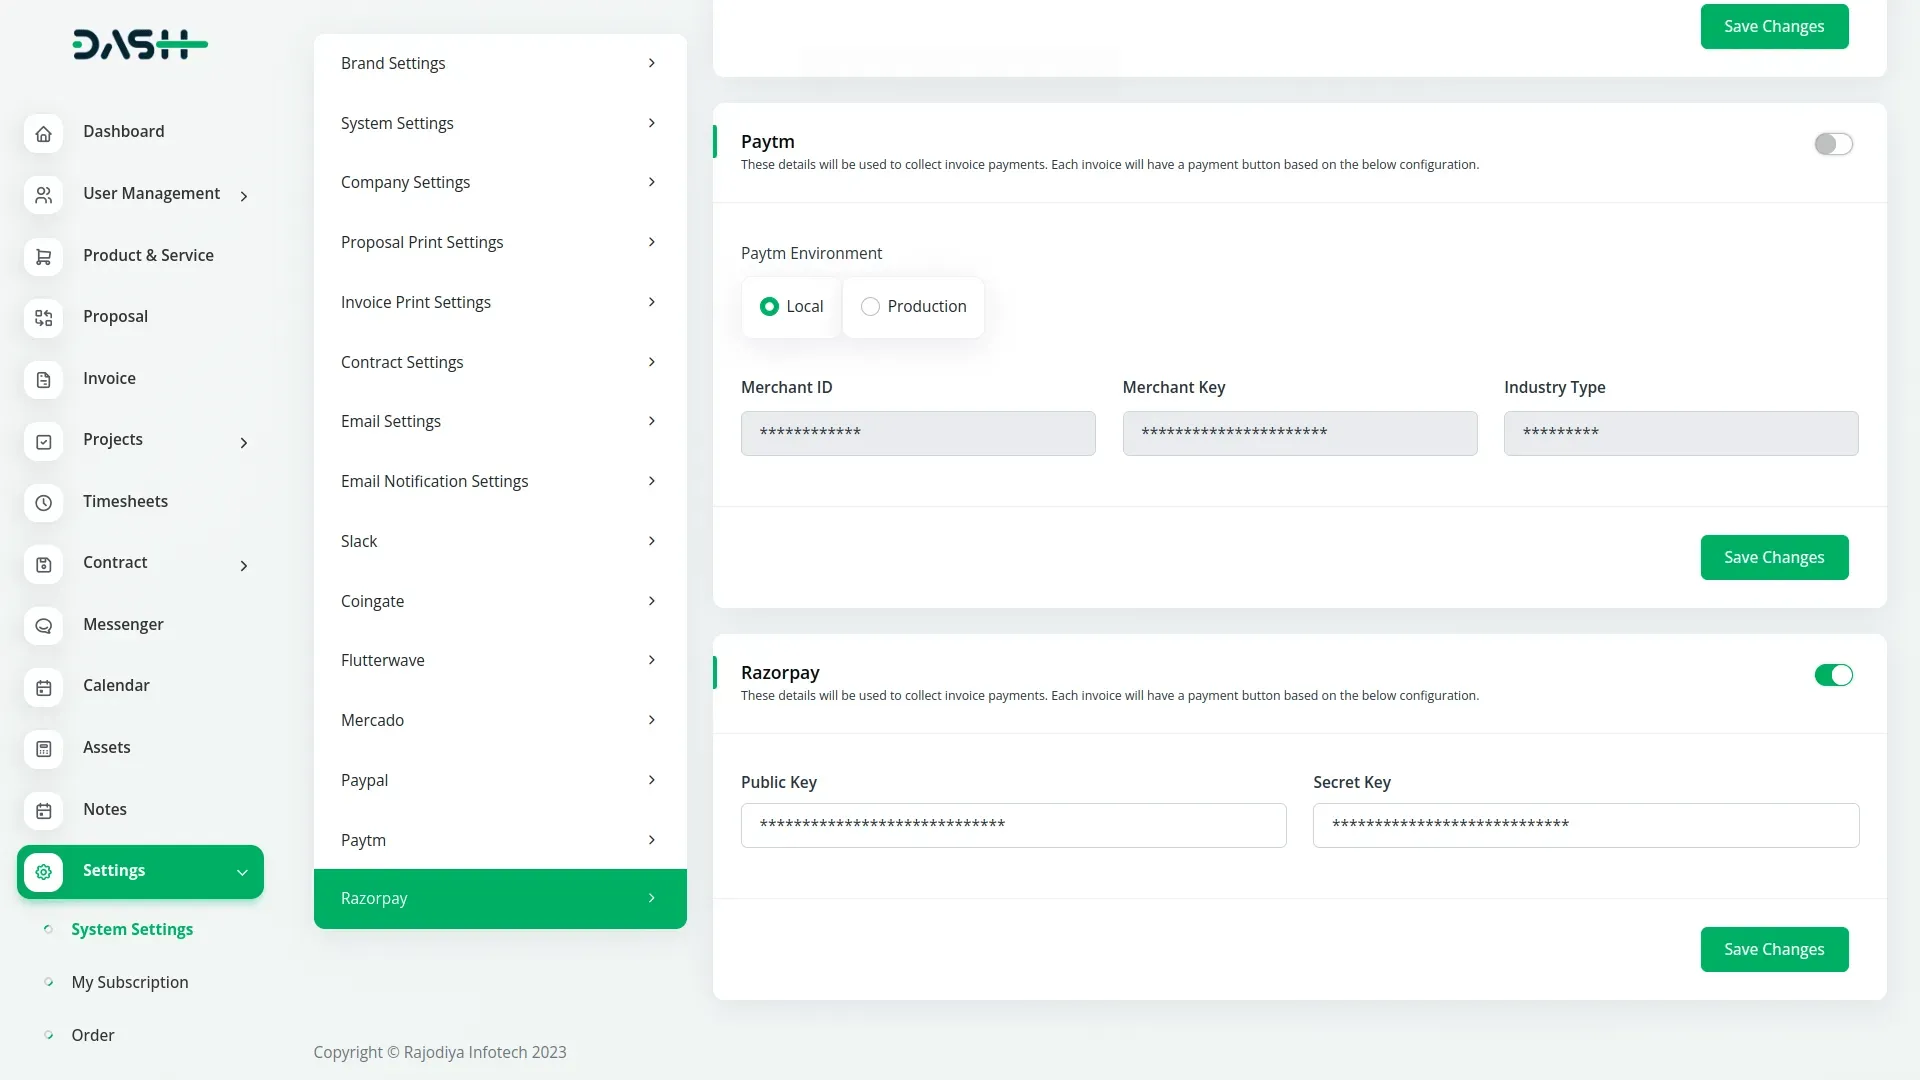This screenshot has height=1080, width=1920.
Task: Click the Timesheets clock icon
Action: pyautogui.click(x=43, y=503)
